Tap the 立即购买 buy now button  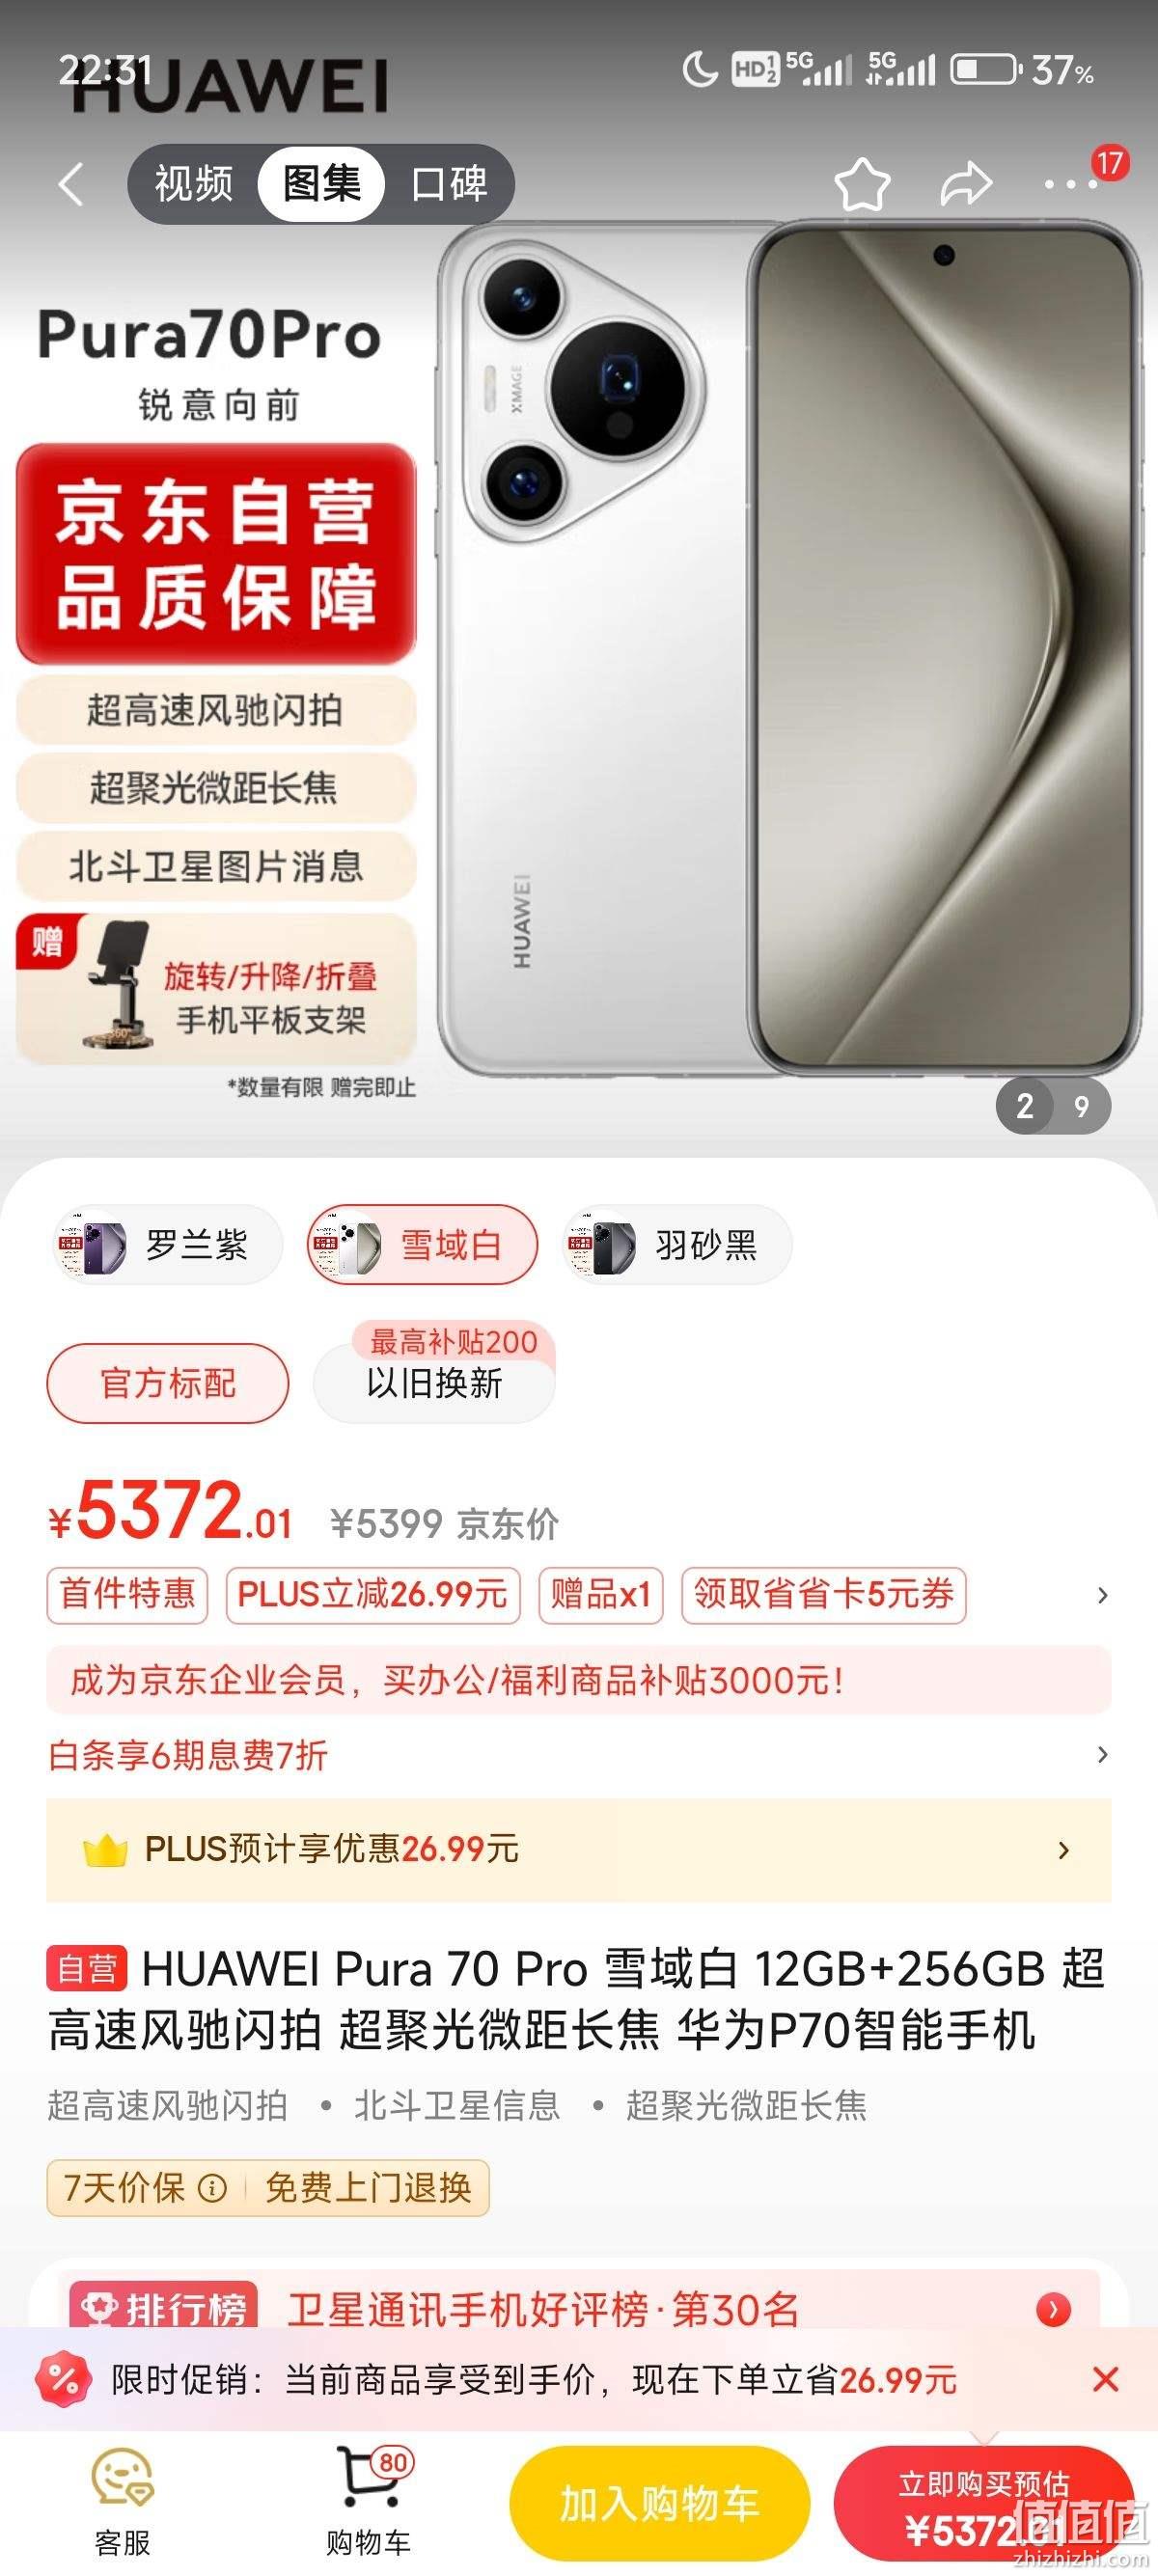(984, 2503)
